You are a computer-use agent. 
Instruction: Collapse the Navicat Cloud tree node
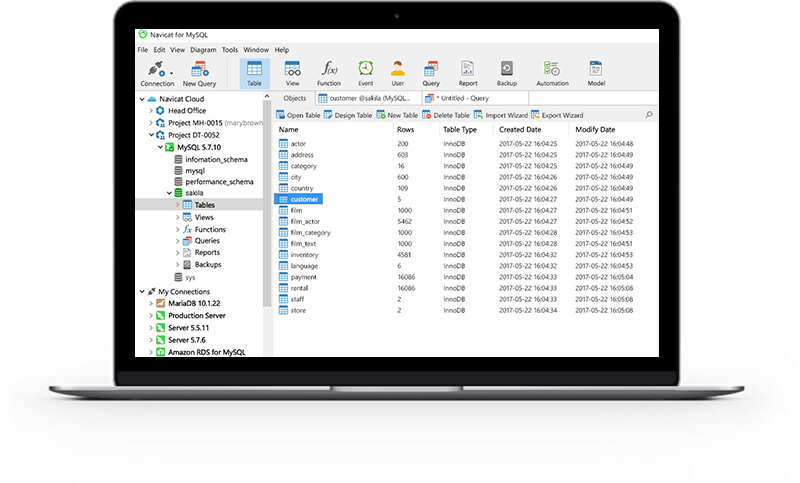(142, 99)
